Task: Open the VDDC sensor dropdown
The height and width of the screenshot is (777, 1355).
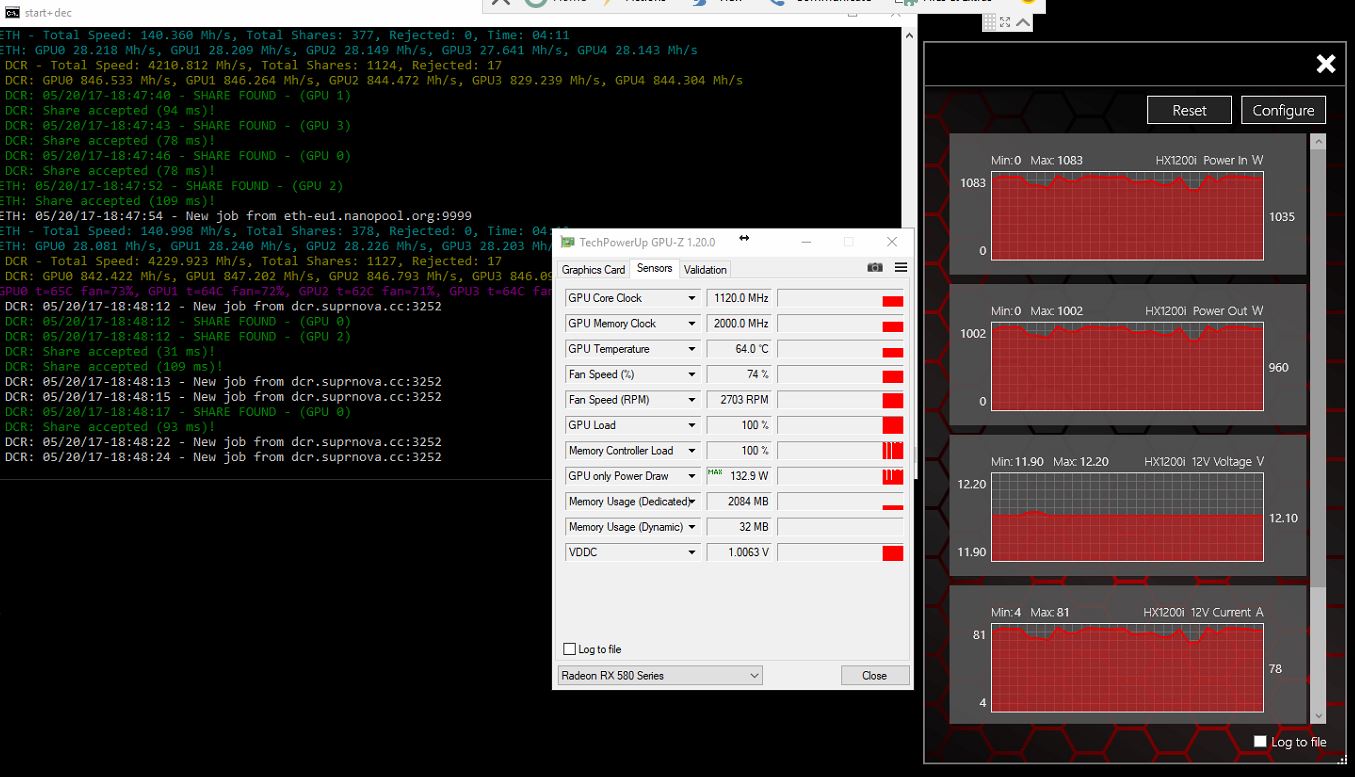Action: [691, 552]
